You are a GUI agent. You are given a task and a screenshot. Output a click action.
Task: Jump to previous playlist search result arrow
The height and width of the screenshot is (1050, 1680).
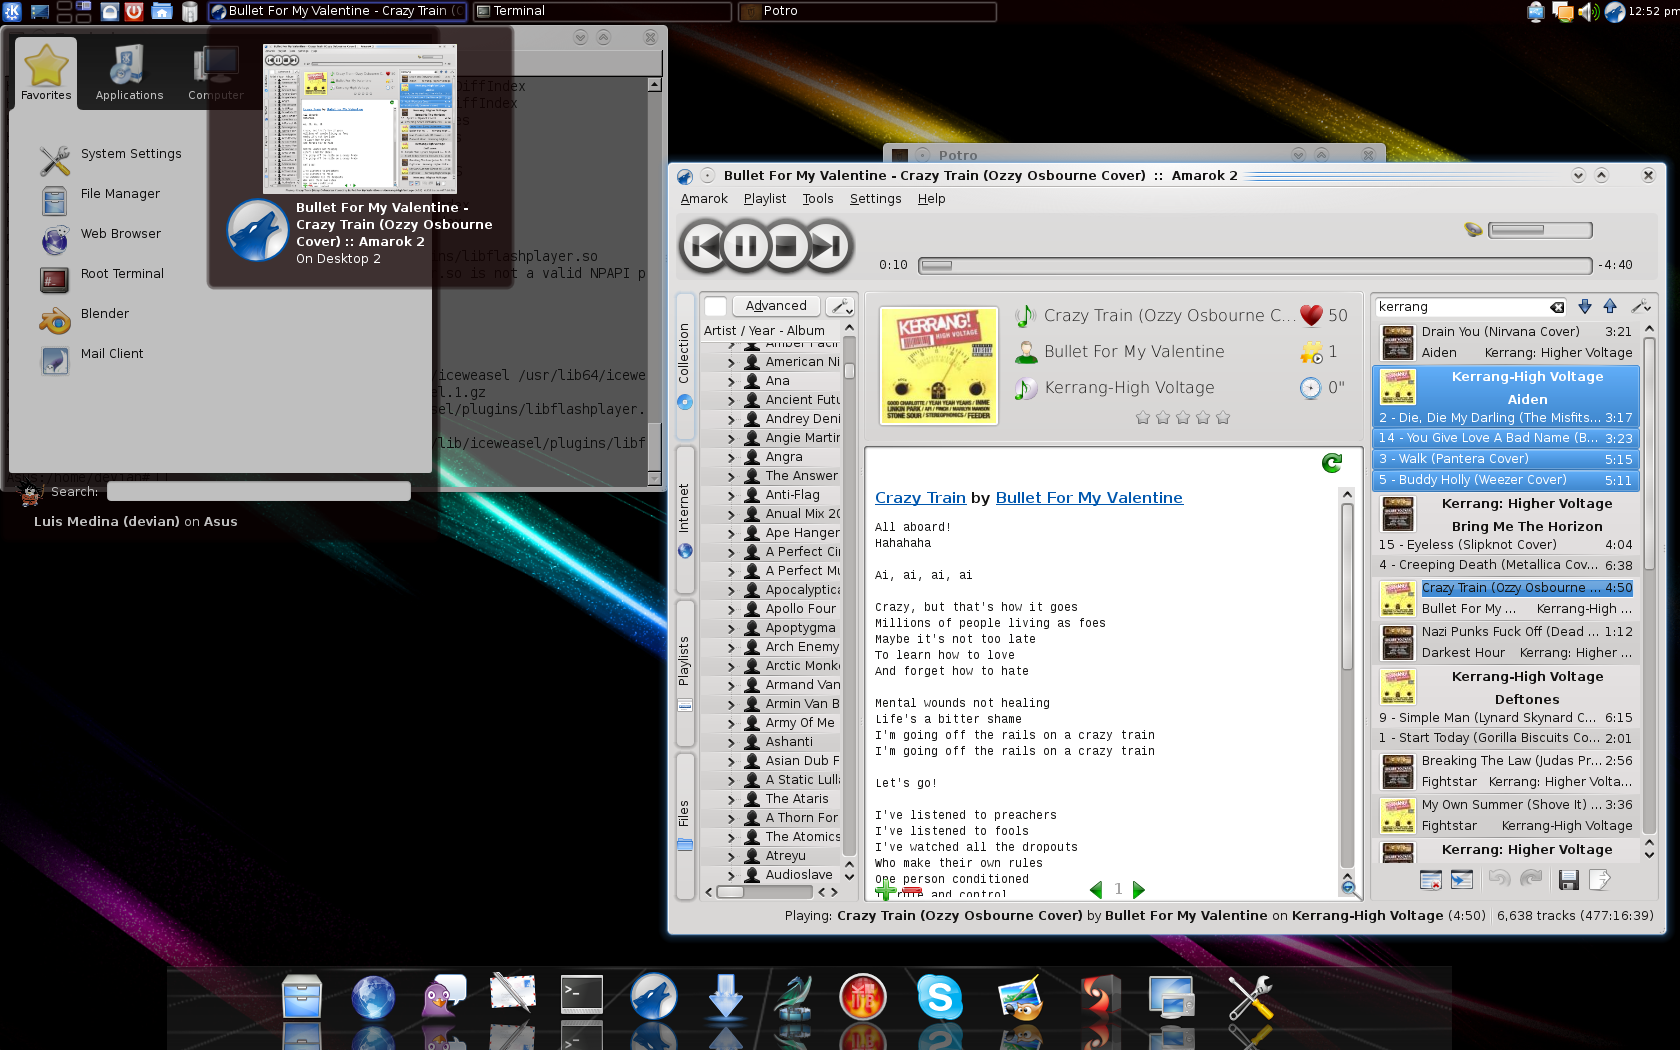[x=1610, y=307]
